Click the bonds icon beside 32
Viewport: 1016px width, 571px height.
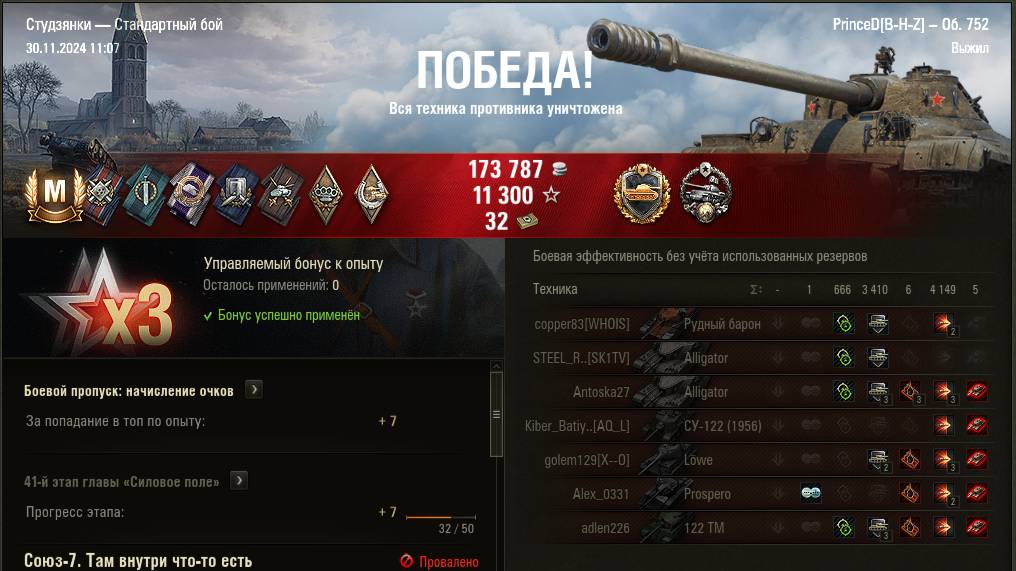527,222
